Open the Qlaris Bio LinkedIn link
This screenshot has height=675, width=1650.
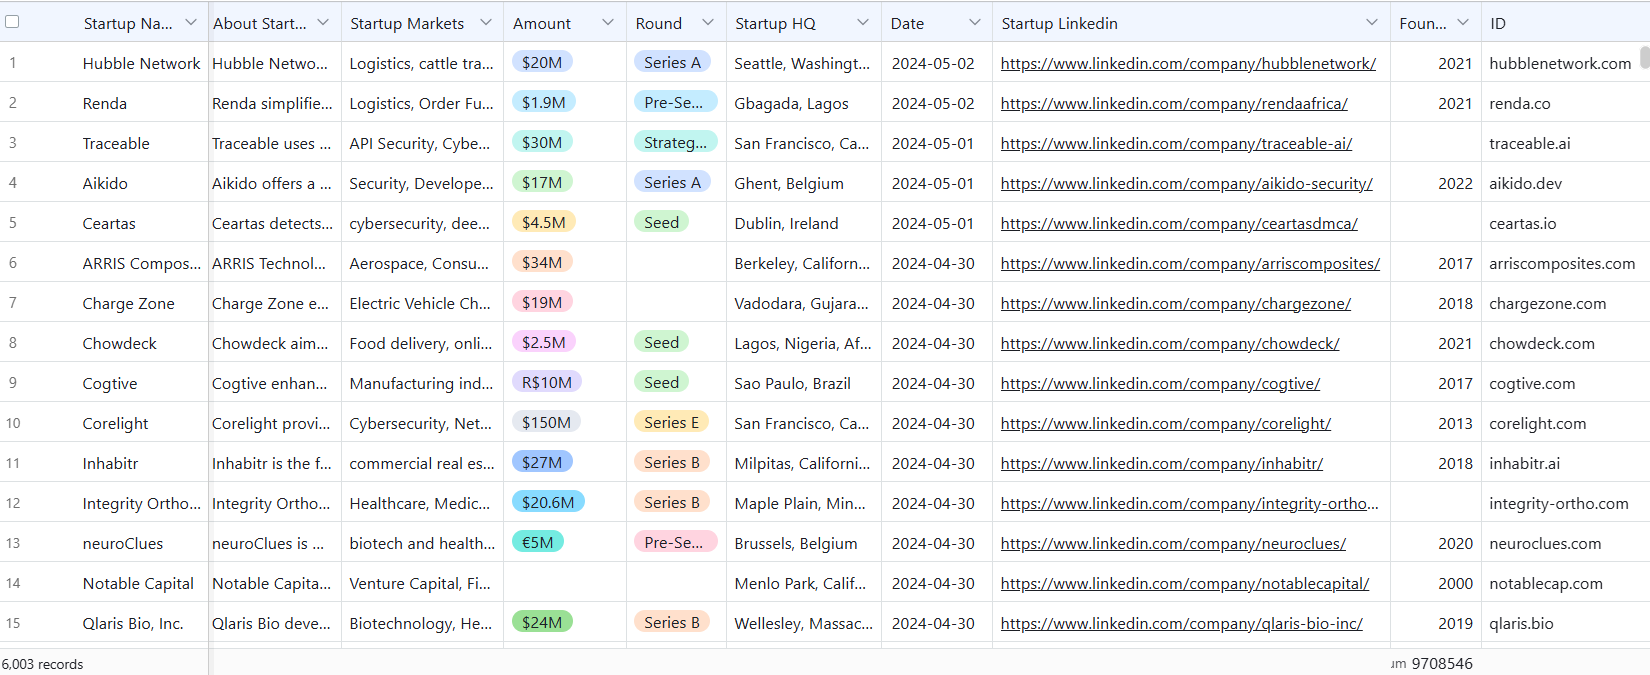tap(1182, 623)
